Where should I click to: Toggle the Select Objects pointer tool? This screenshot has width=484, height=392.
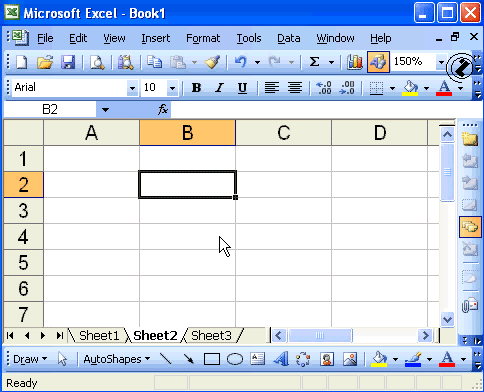coord(62,359)
